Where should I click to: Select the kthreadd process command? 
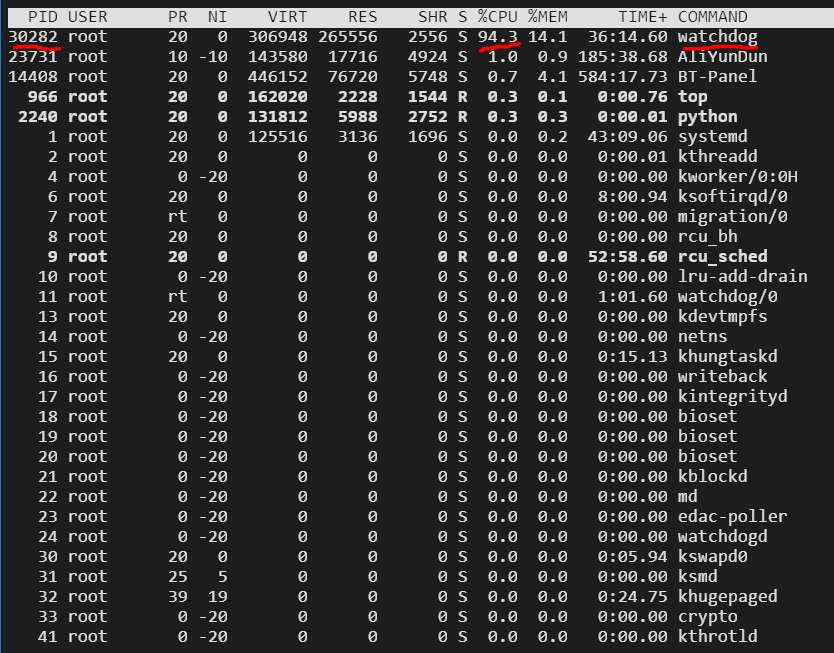[718, 157]
